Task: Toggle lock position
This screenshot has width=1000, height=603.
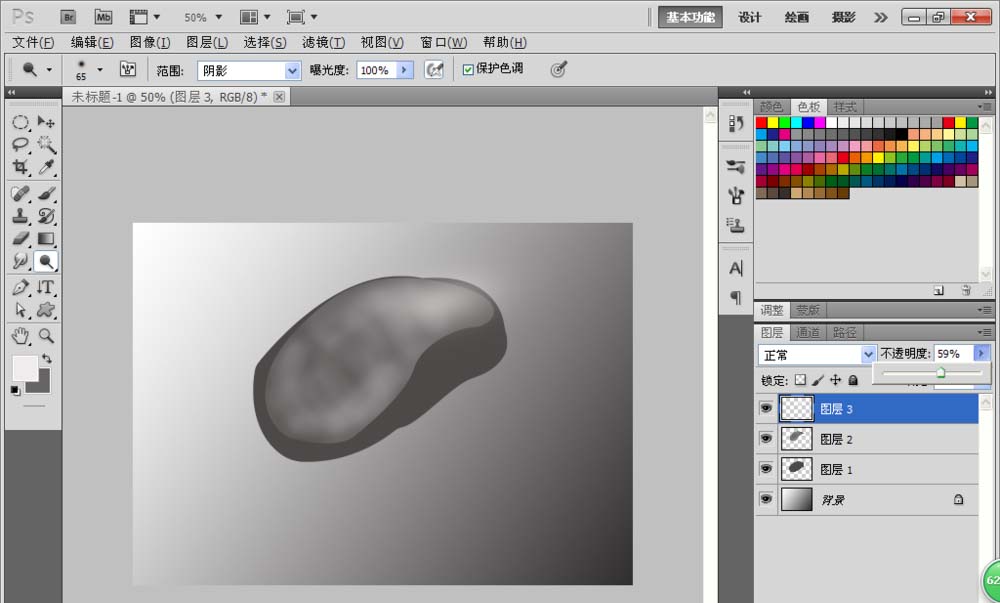Action: click(x=835, y=381)
